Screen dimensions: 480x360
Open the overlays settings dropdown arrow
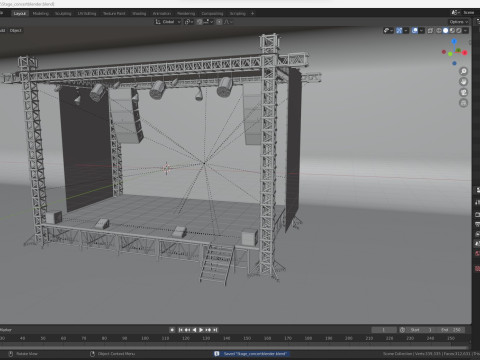click(x=422, y=30)
